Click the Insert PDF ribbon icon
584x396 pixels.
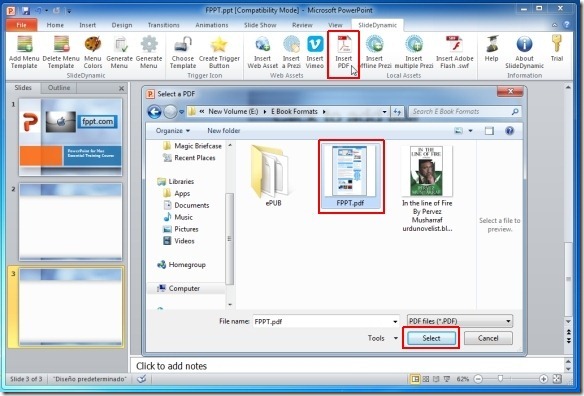click(344, 44)
